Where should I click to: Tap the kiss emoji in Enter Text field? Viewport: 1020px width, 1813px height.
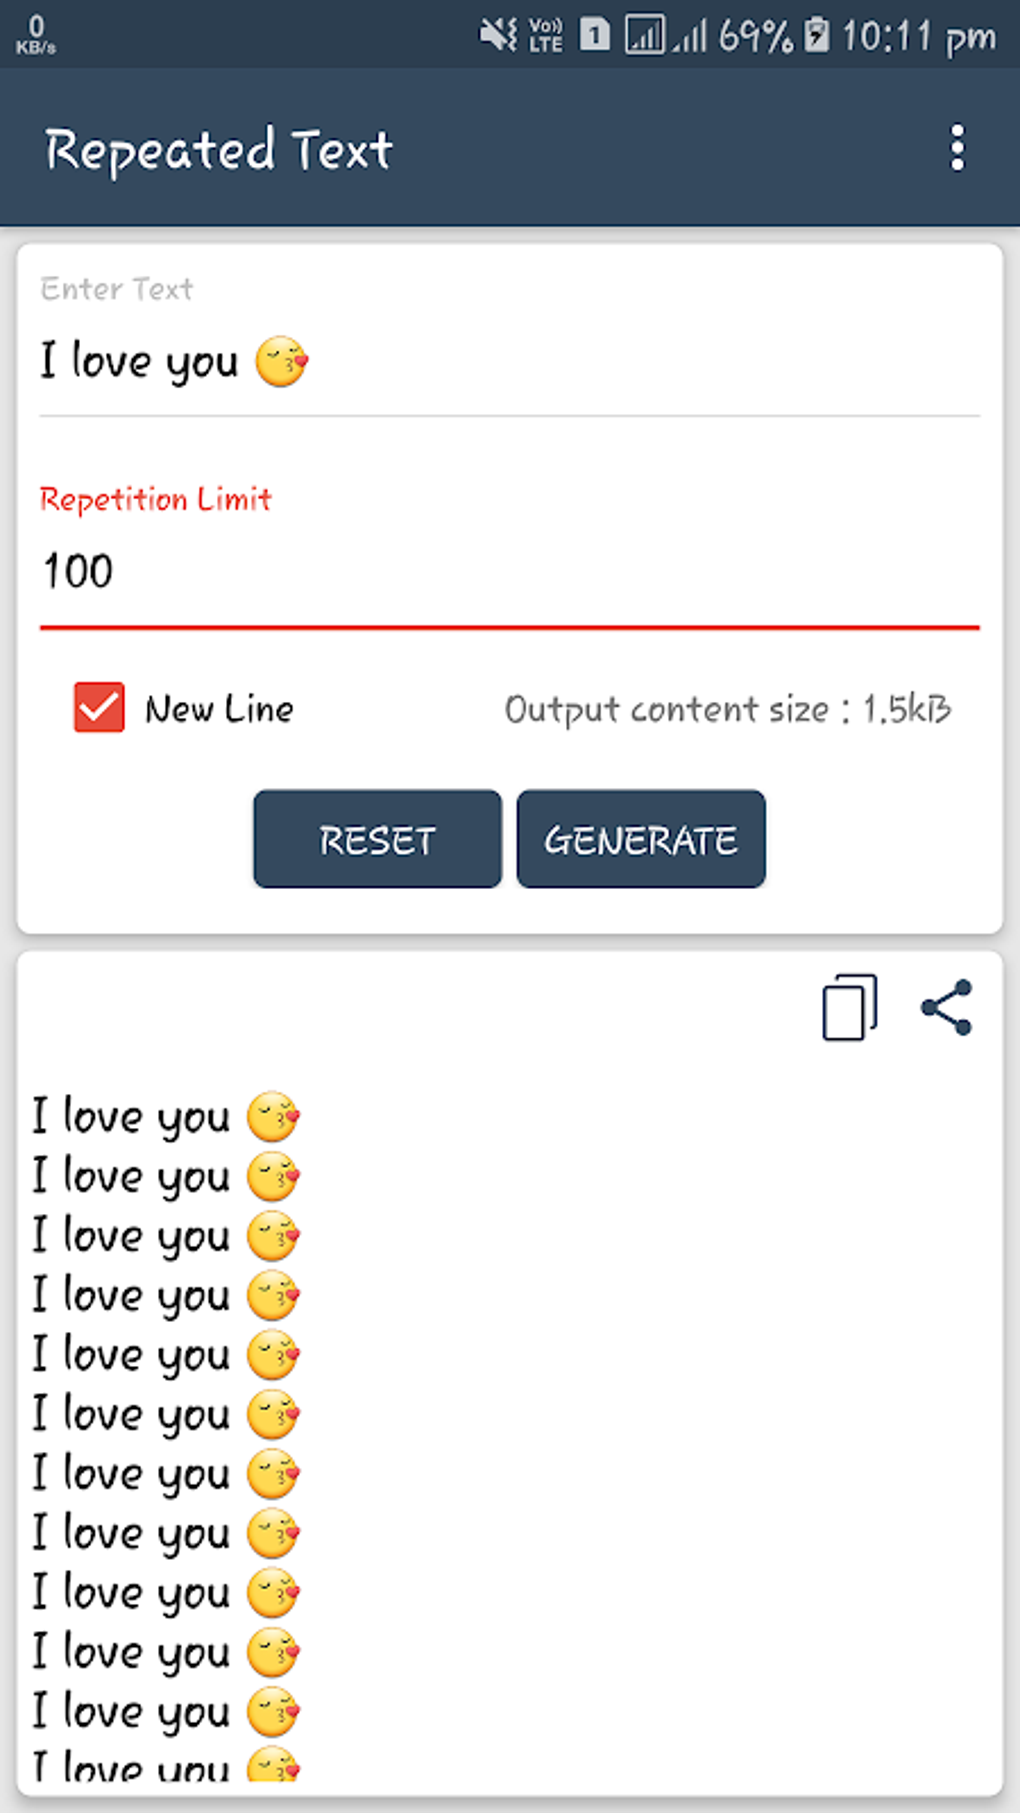(x=281, y=361)
